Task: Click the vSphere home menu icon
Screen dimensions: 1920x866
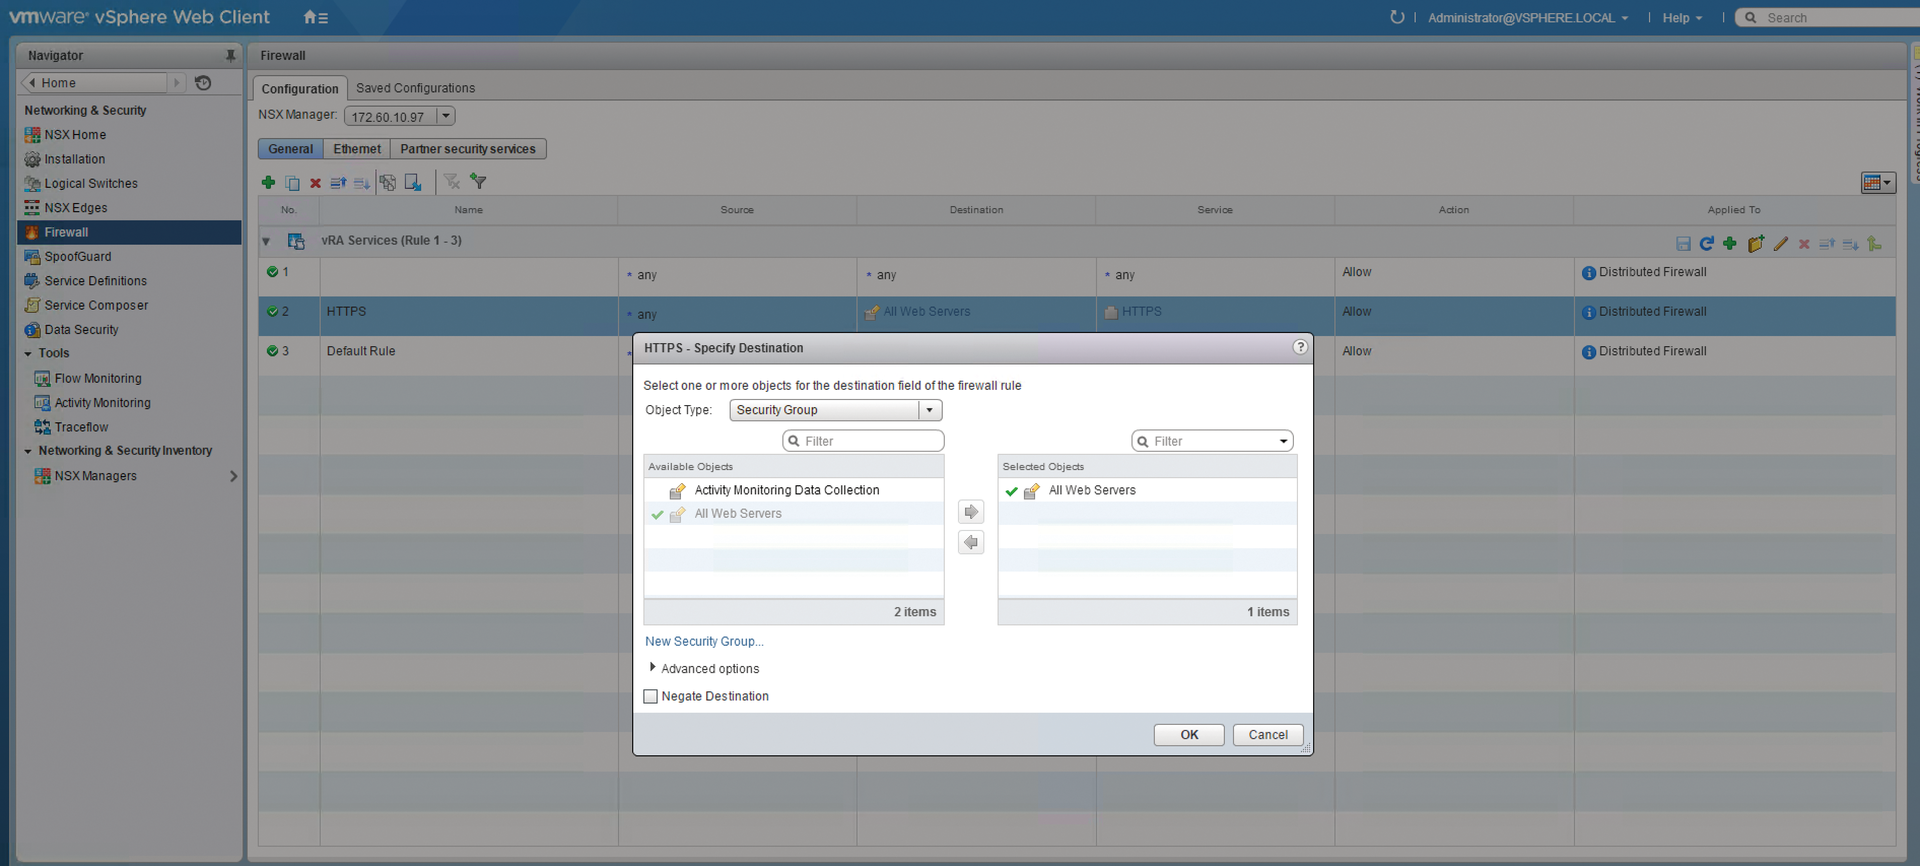Action: click(315, 18)
